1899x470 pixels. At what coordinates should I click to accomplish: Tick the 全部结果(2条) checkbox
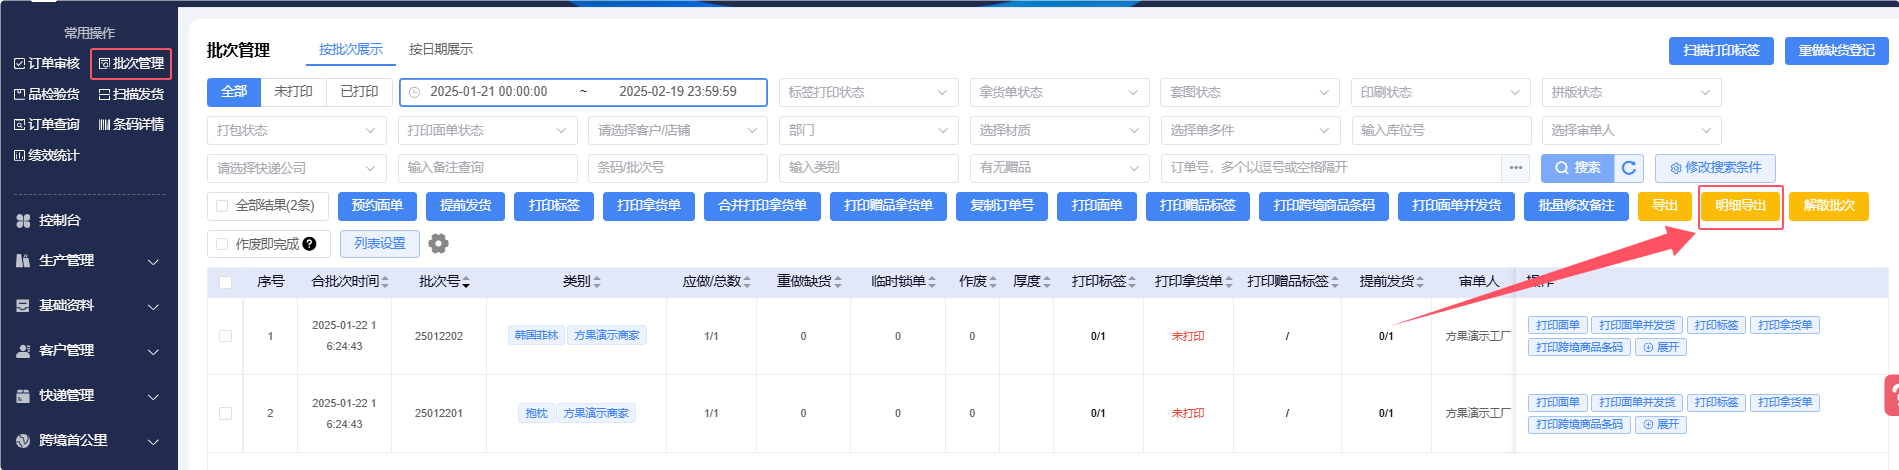(222, 206)
